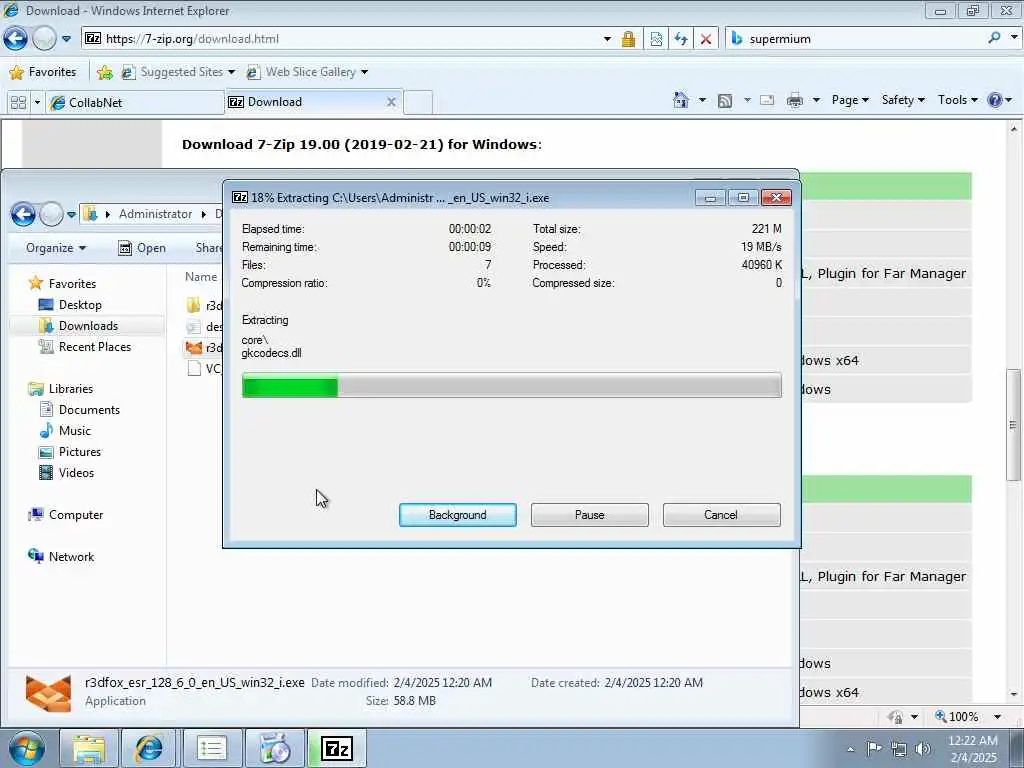This screenshot has height=768, width=1024.
Task: Click the compatibility view icon
Action: [x=656, y=39]
